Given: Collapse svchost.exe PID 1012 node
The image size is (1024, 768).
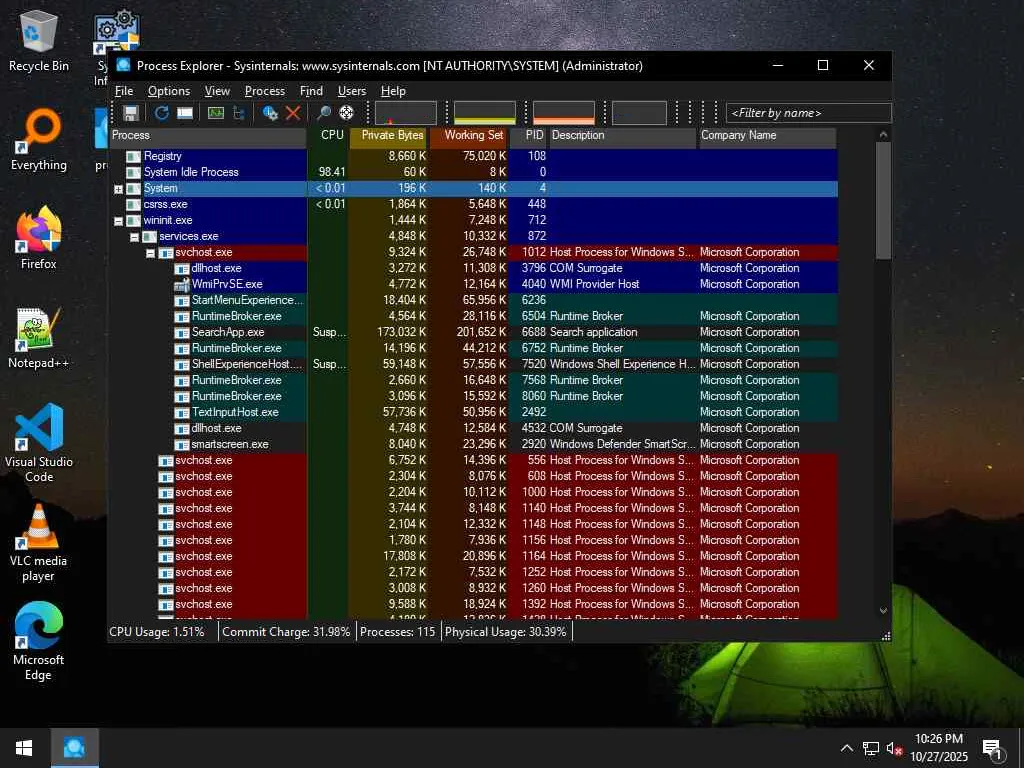Looking at the screenshot, I should tap(150, 253).
